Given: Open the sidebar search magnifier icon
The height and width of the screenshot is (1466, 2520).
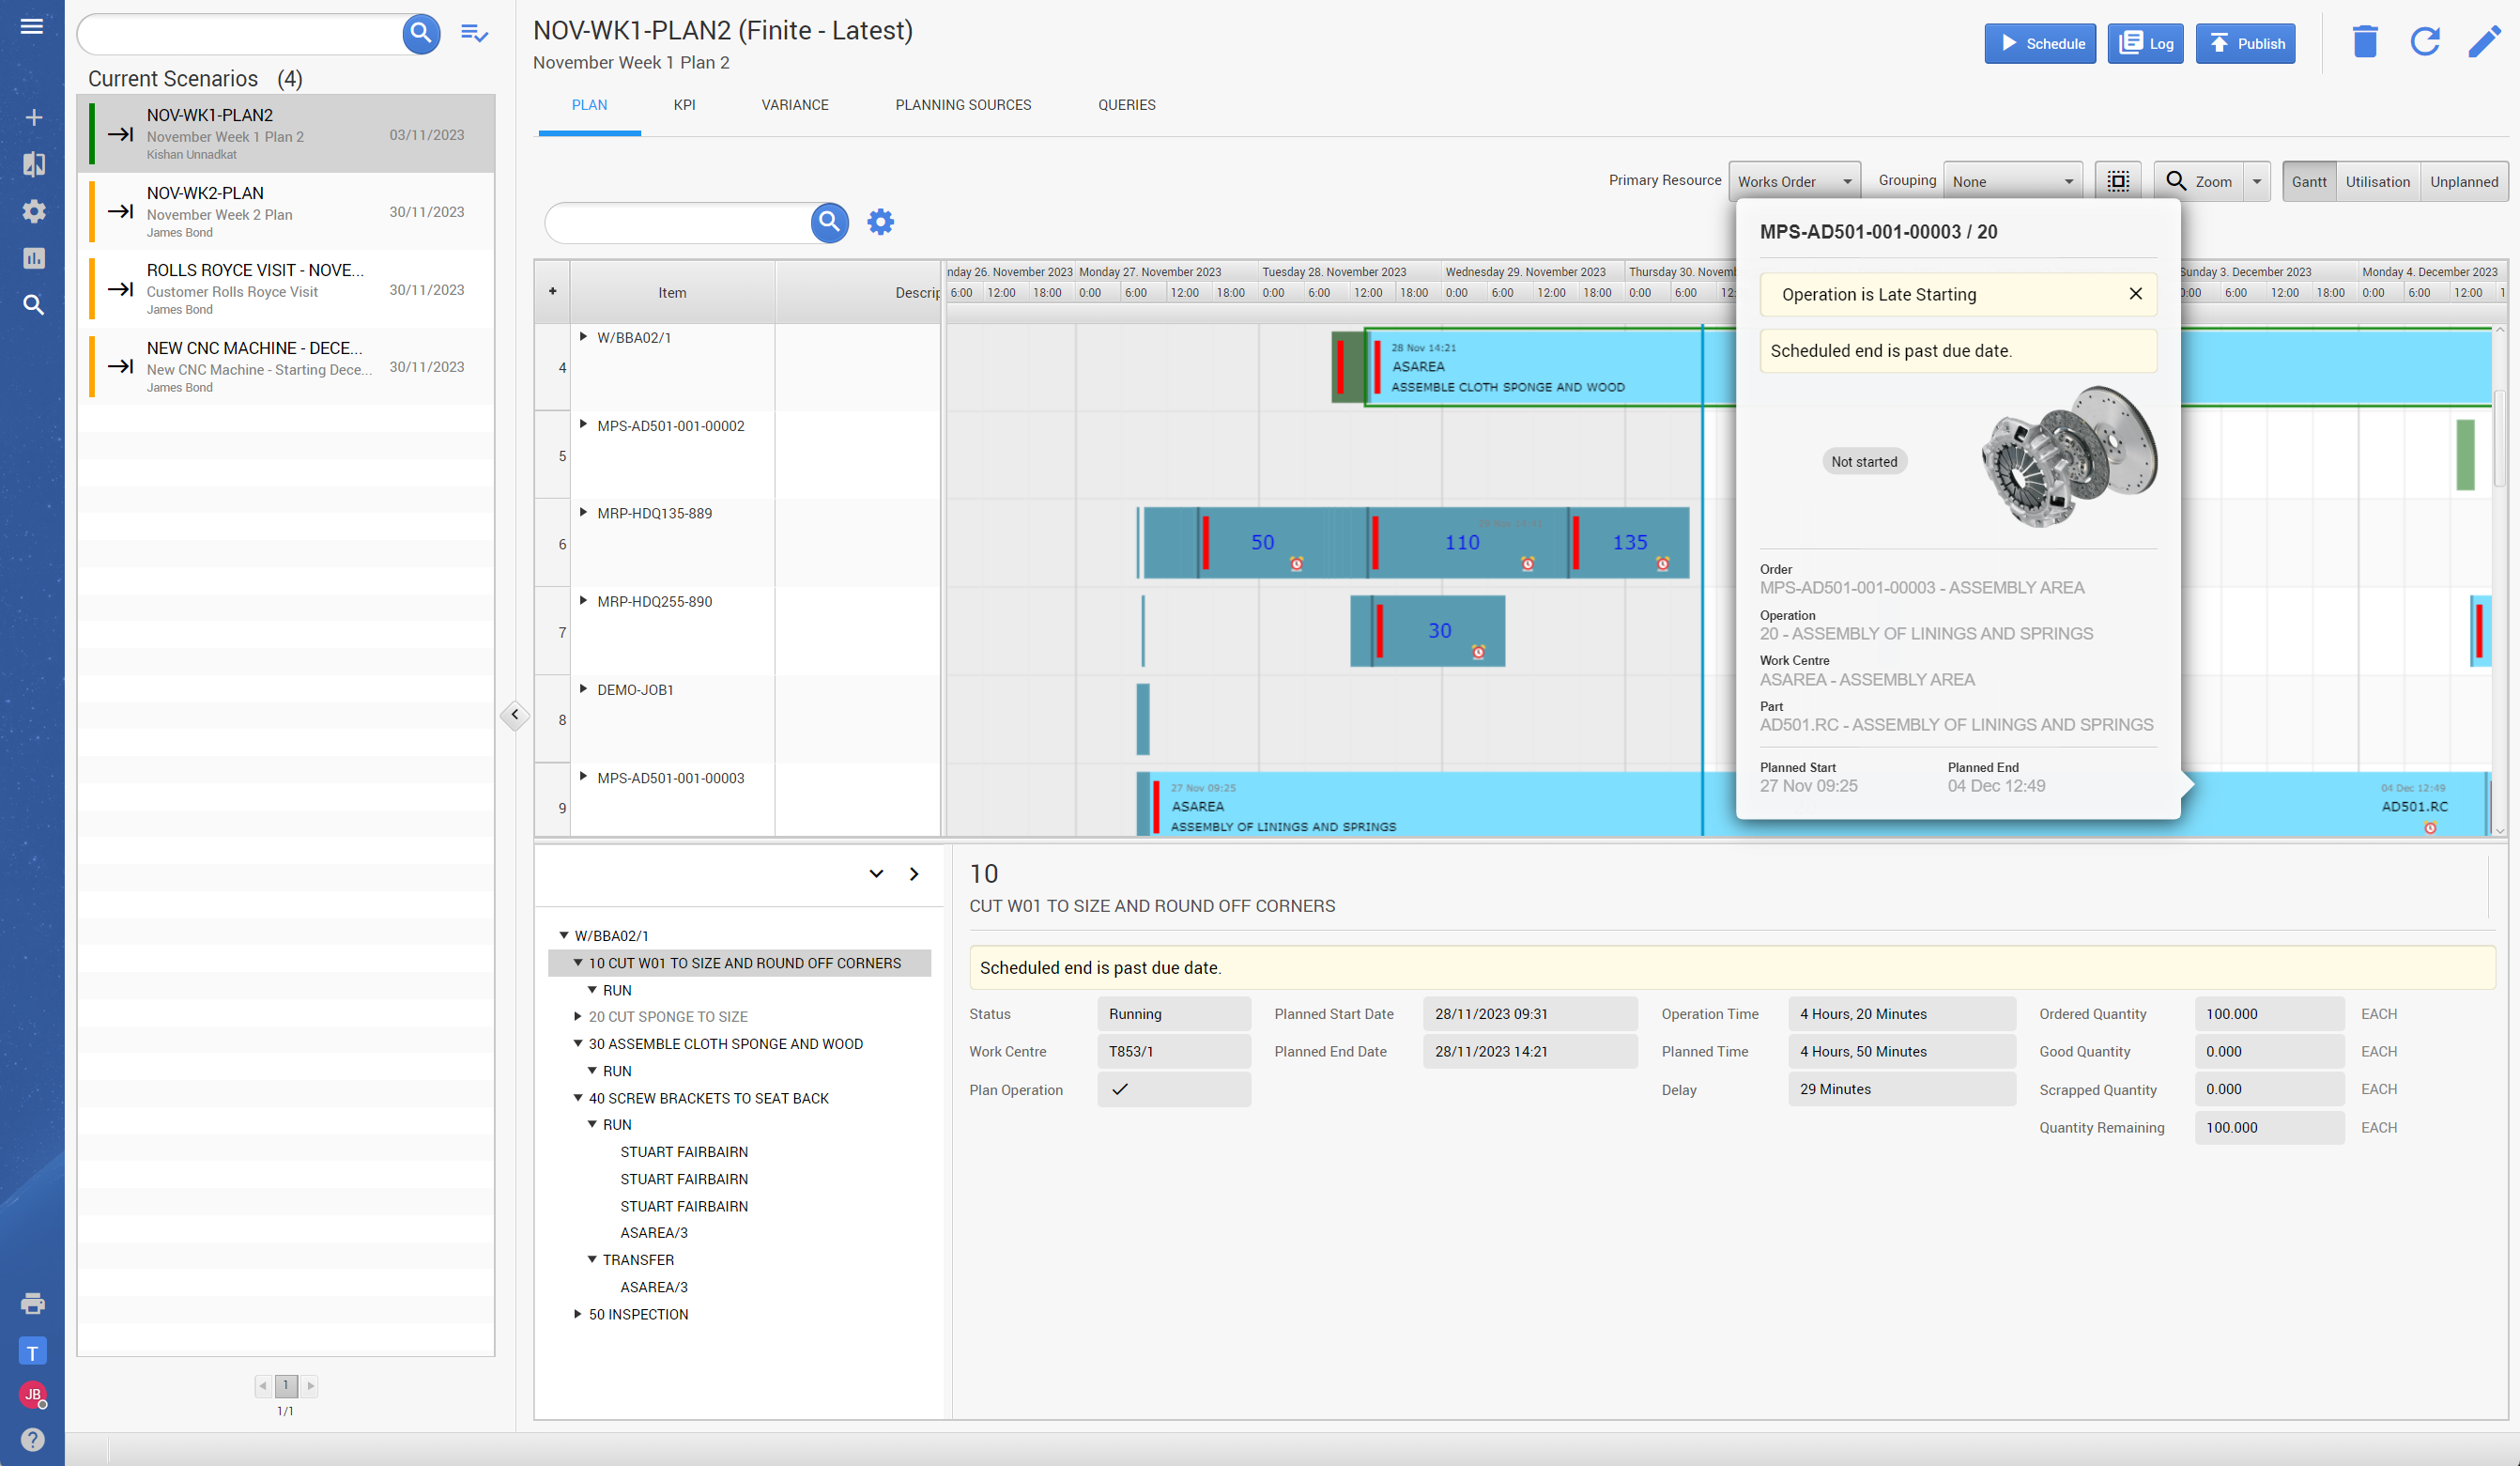Looking at the screenshot, I should (33, 305).
